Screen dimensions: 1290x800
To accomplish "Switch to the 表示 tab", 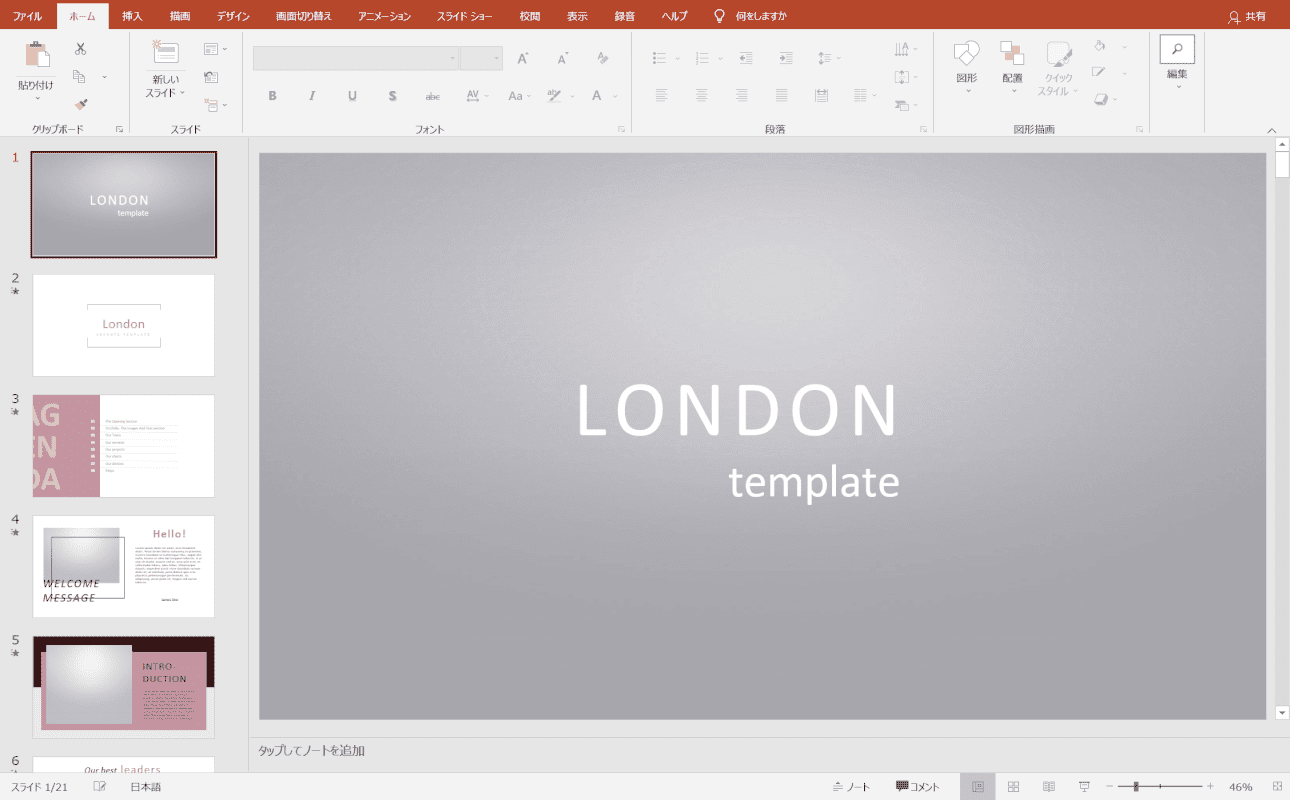I will [577, 16].
